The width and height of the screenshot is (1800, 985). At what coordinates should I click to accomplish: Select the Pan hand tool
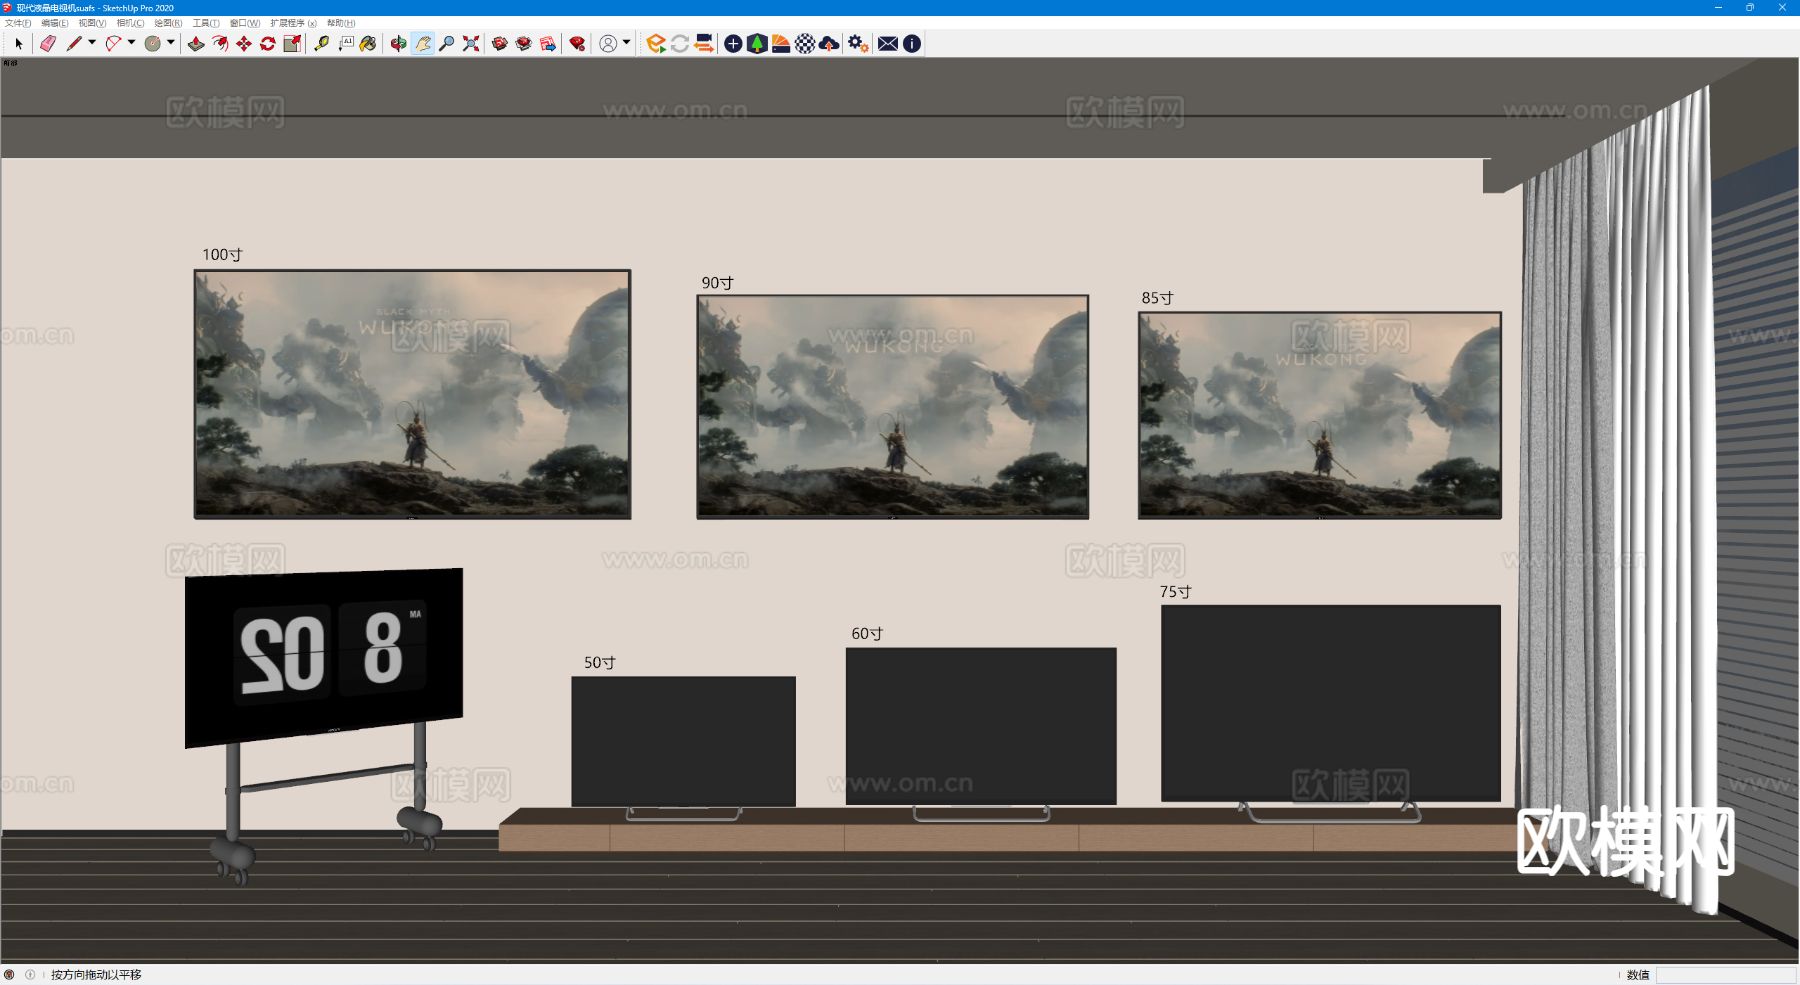pos(422,43)
